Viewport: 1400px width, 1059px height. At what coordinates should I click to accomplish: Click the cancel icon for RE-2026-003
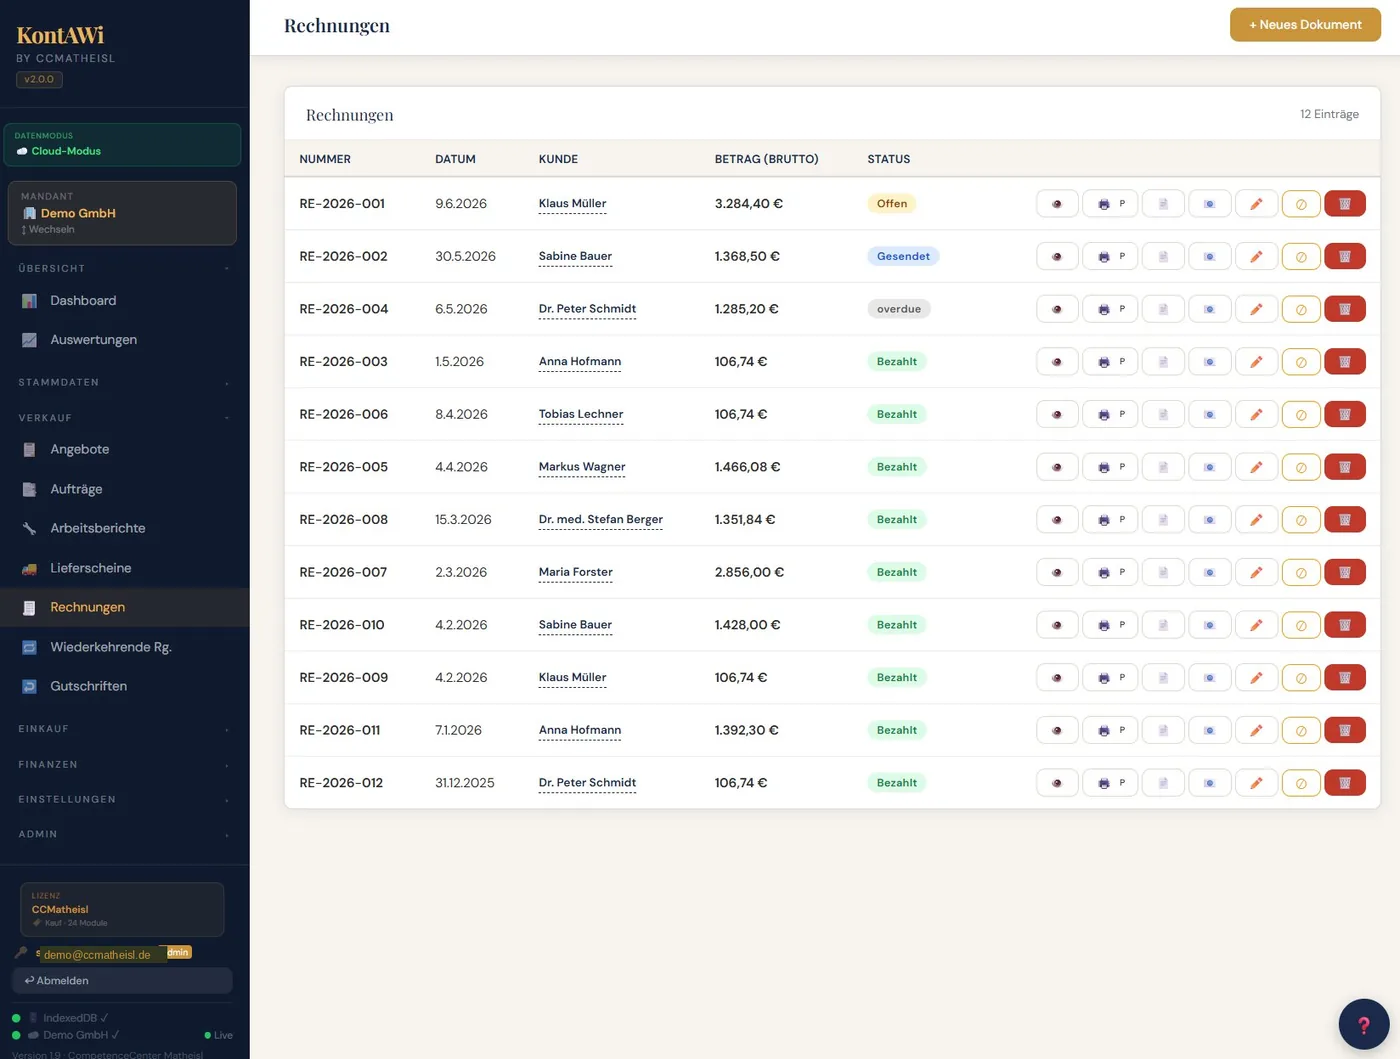[1301, 362]
